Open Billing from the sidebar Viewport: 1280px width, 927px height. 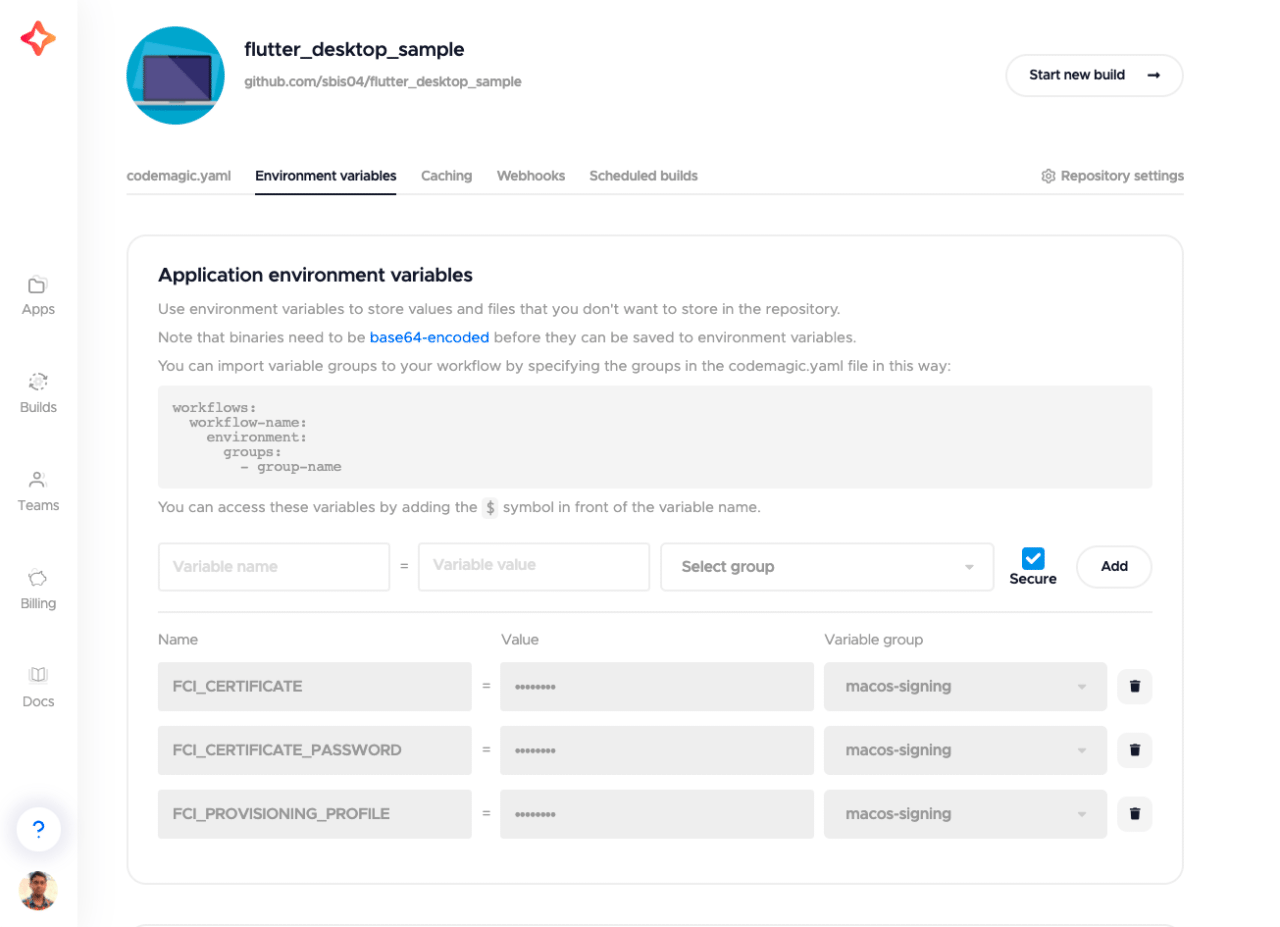[x=38, y=590]
